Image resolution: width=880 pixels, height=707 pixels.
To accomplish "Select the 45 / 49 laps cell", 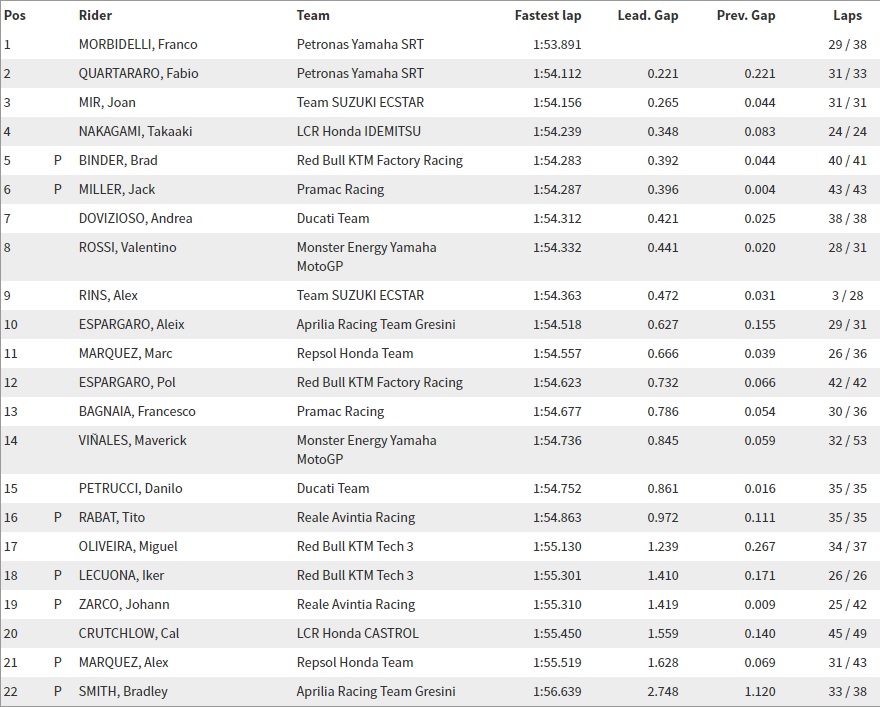I will click(x=848, y=633).
